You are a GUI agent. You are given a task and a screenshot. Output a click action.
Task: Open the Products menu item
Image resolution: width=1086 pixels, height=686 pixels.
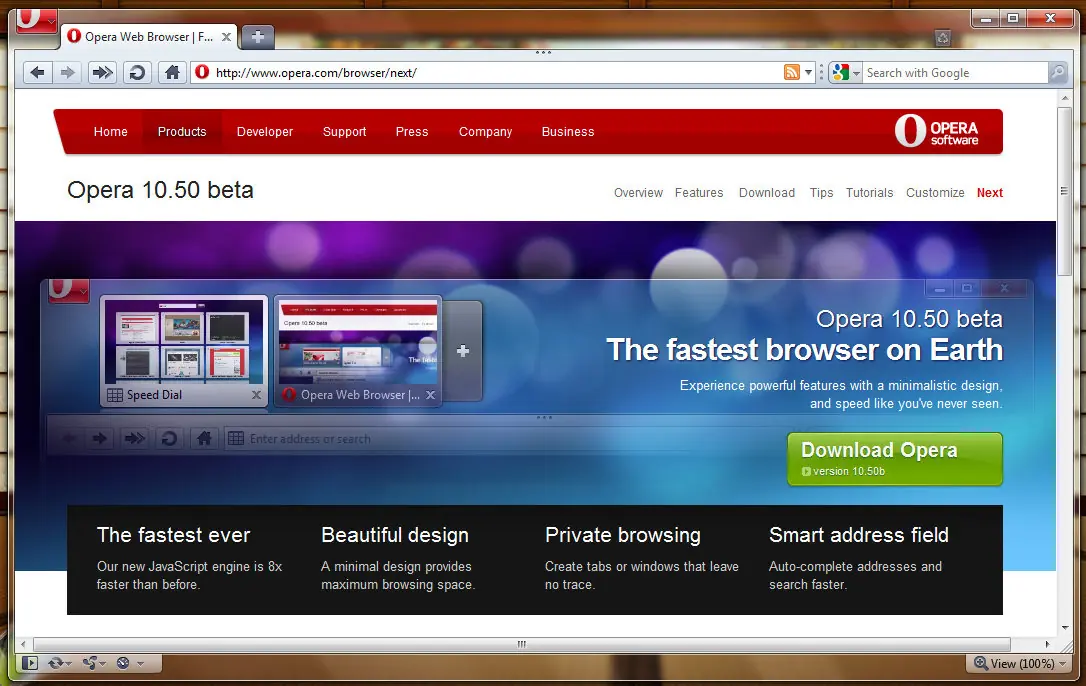[182, 132]
